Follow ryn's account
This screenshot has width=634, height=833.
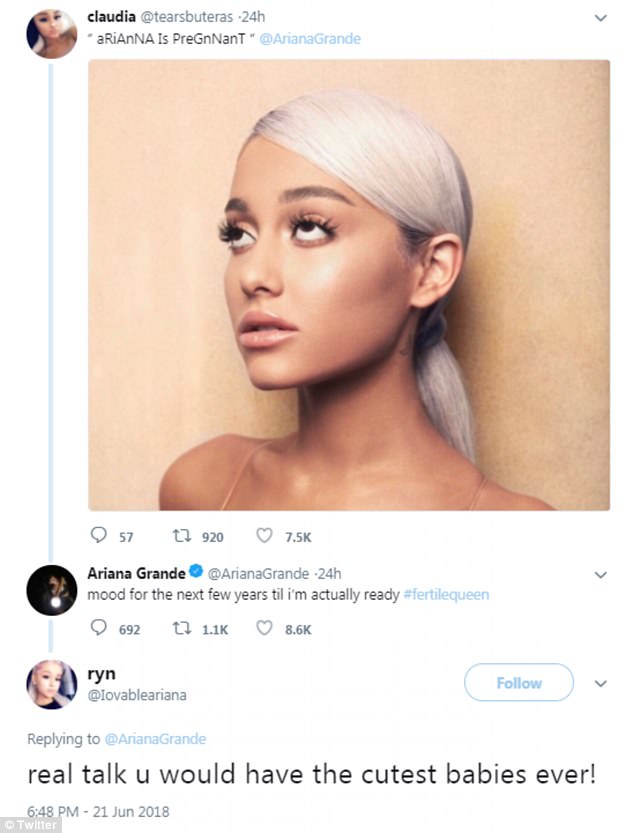click(x=519, y=683)
